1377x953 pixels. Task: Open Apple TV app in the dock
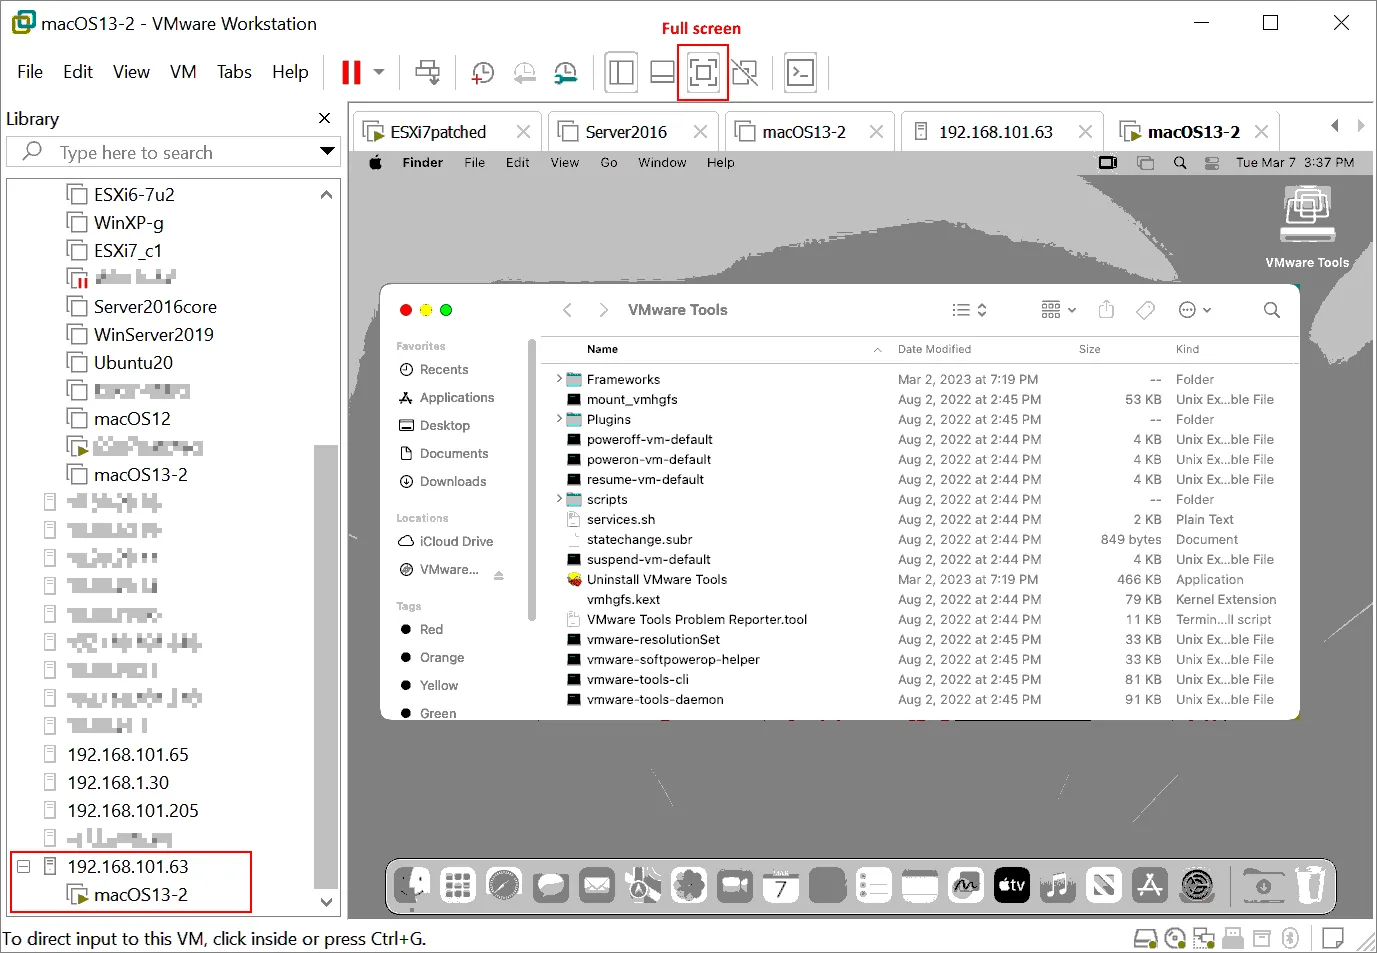click(x=1012, y=884)
